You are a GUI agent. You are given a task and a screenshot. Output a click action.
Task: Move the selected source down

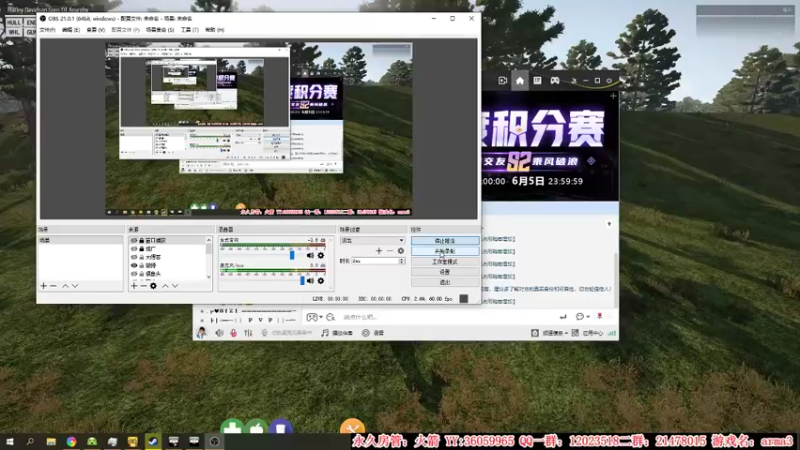click(175, 286)
